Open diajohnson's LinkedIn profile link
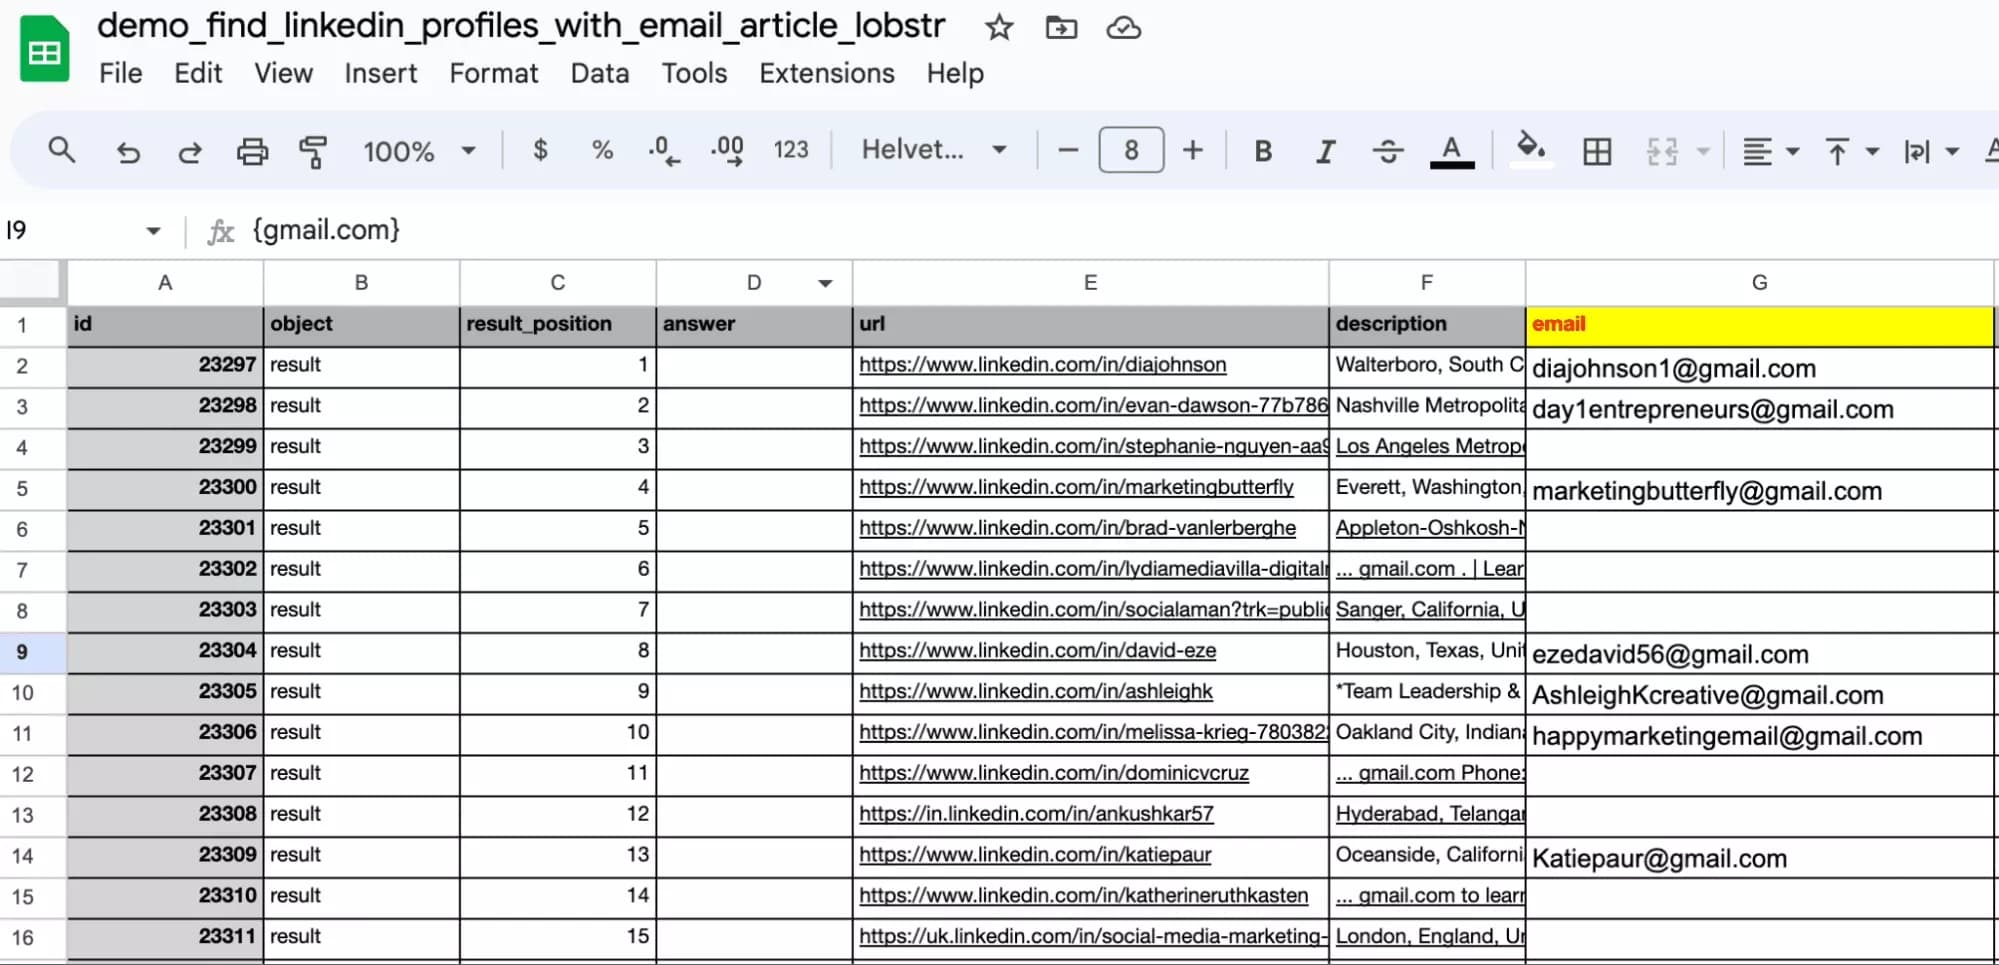Screen dimensions: 1999x965 [1042, 365]
